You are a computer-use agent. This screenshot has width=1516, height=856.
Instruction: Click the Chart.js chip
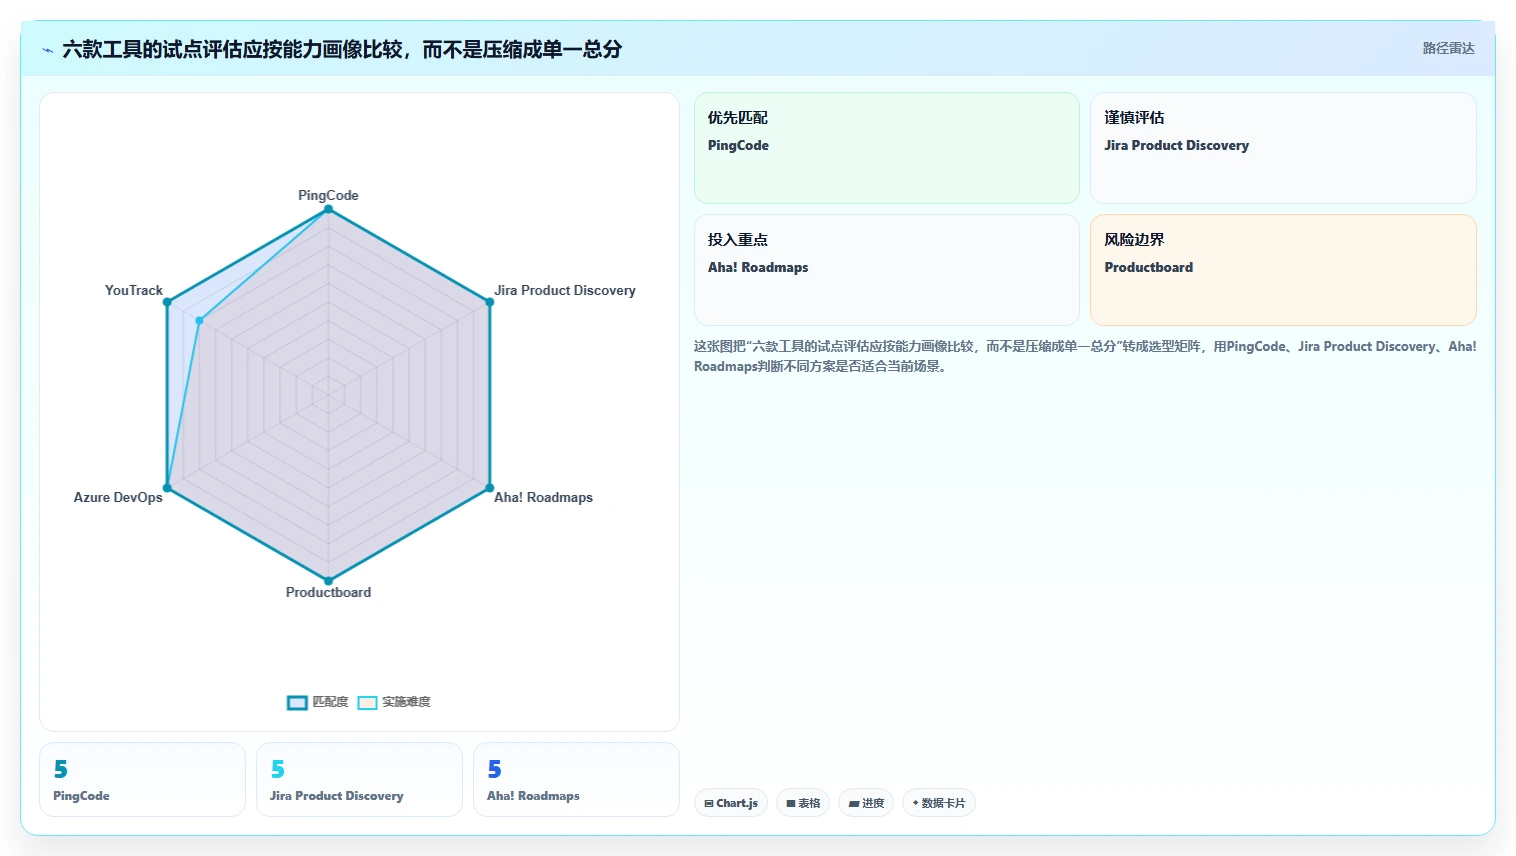point(731,803)
